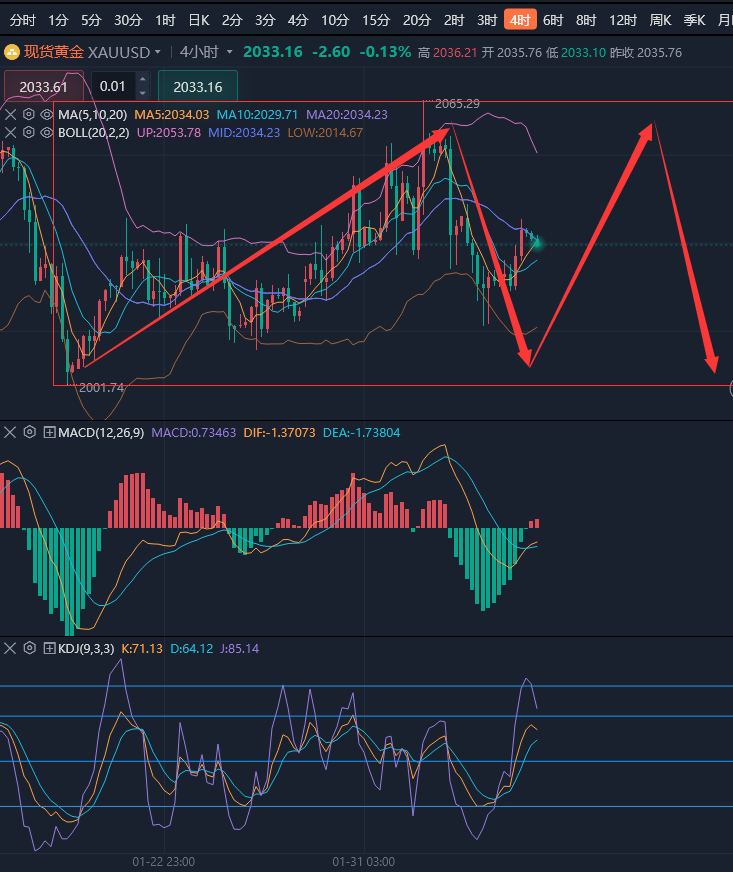Expand the 4小时 timeframe dropdown
The image size is (733, 872).
pyautogui.click(x=230, y=52)
